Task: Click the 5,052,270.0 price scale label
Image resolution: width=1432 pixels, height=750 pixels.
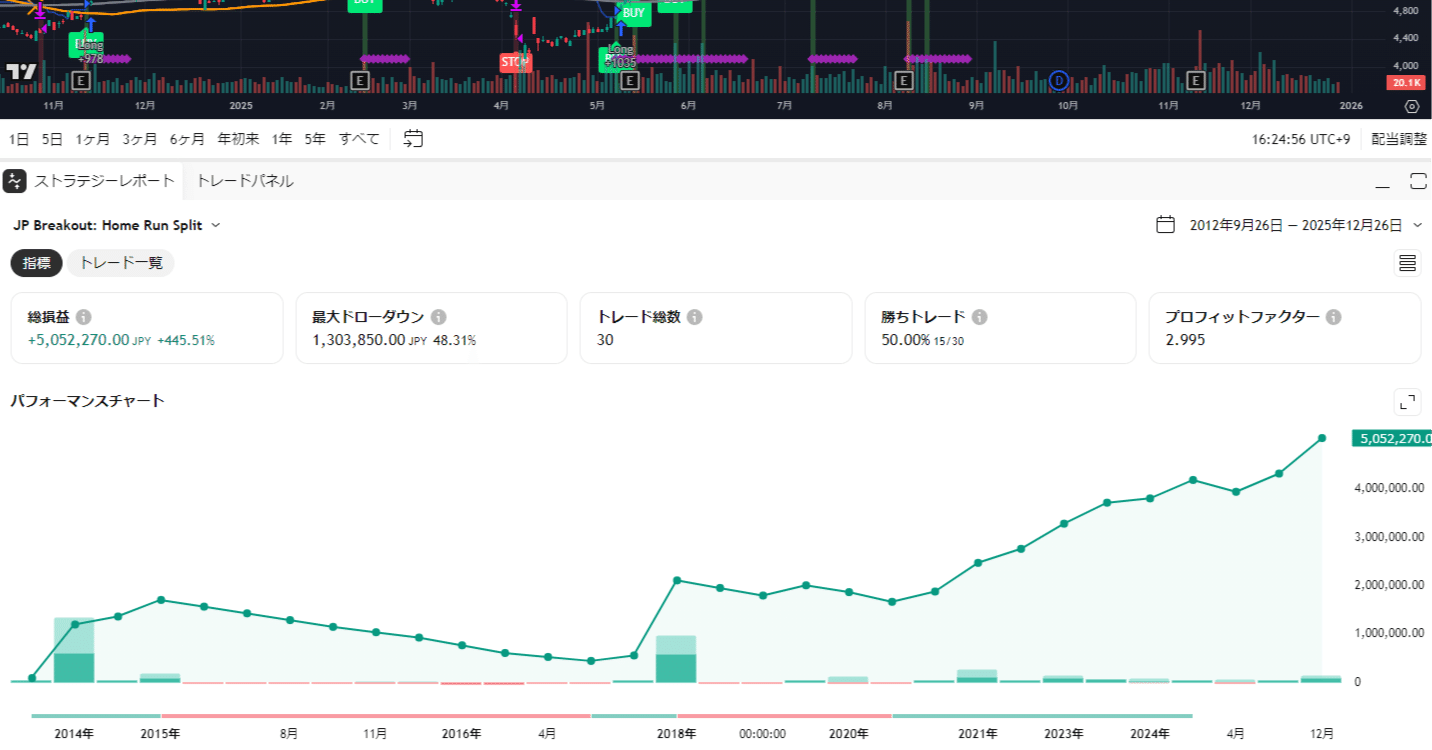Action: pyautogui.click(x=1392, y=438)
